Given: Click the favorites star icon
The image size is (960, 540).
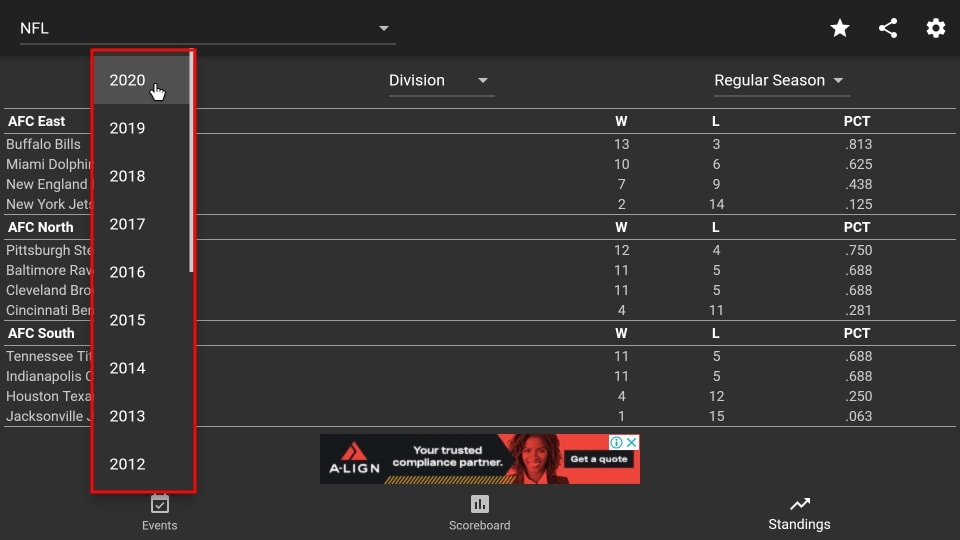Looking at the screenshot, I should [839, 28].
